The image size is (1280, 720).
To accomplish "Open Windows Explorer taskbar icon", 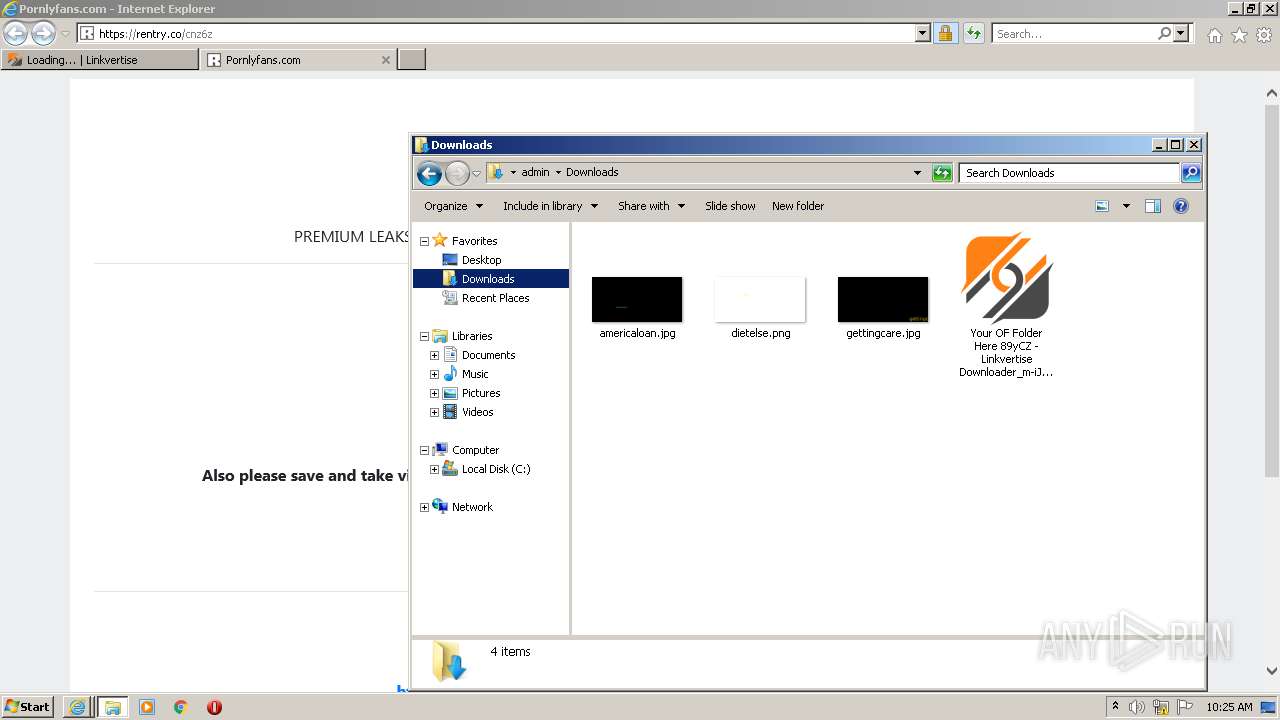I will (x=112, y=707).
